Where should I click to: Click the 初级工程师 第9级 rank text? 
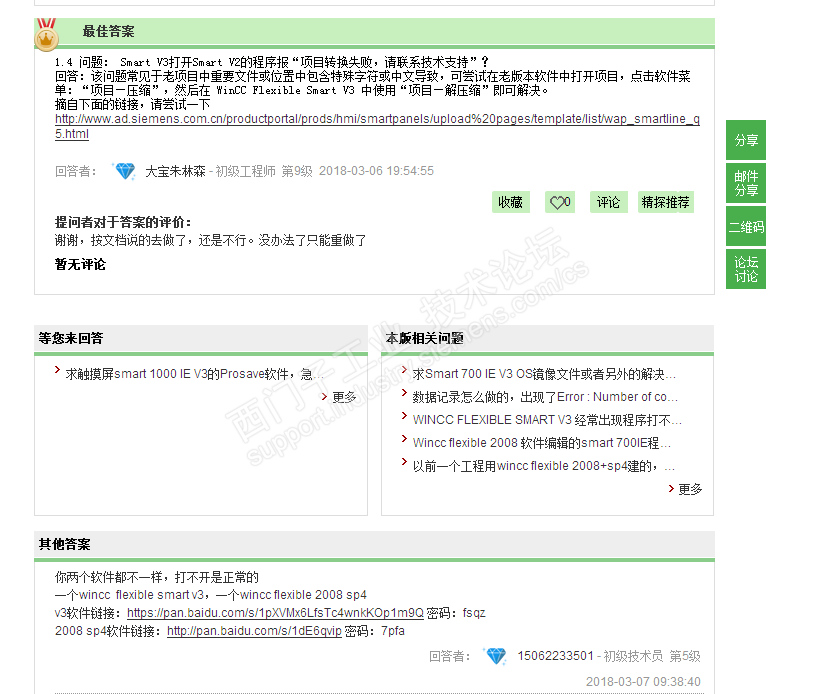point(264,171)
